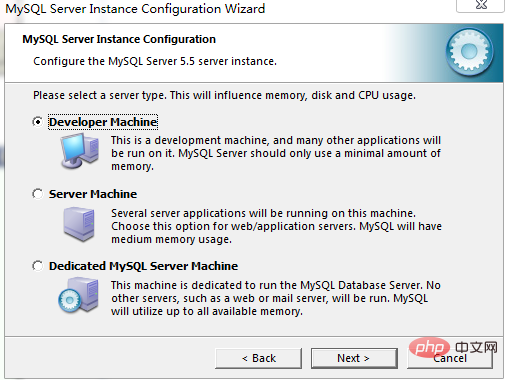The image size is (508, 380).
Task: Click 'Configure the MySQL Server 5.5 server instance' text
Action: [155, 61]
